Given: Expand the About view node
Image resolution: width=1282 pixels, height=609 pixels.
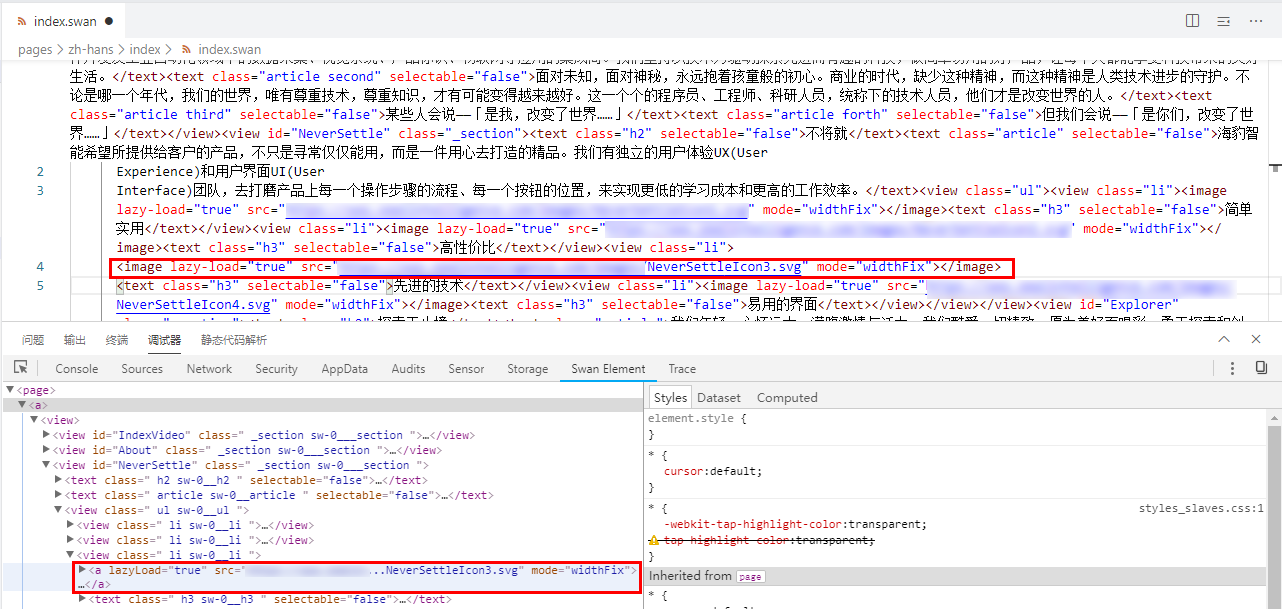Looking at the screenshot, I should point(46,450).
